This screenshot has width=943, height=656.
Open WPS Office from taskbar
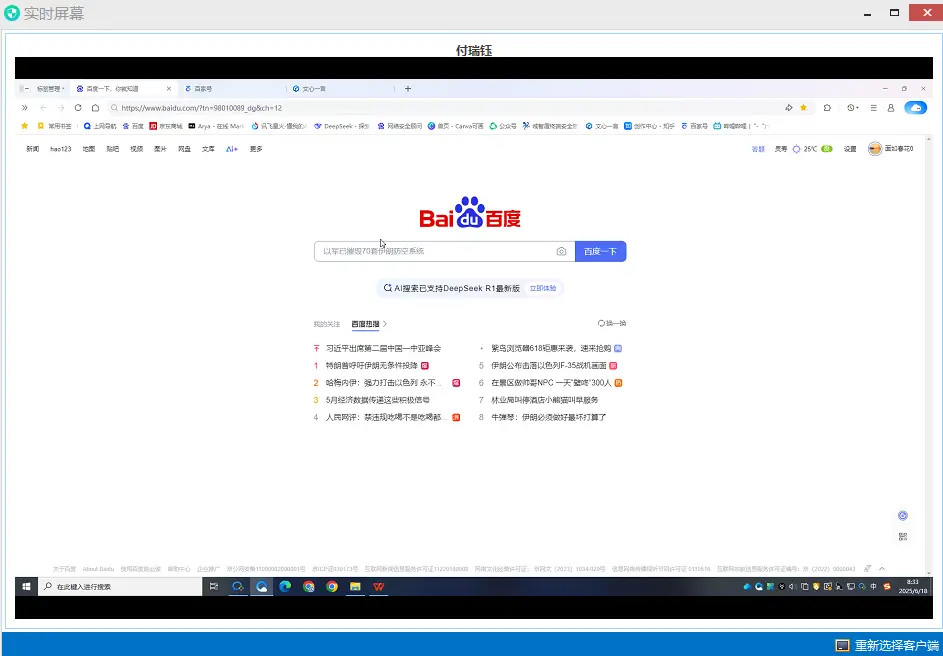378,586
